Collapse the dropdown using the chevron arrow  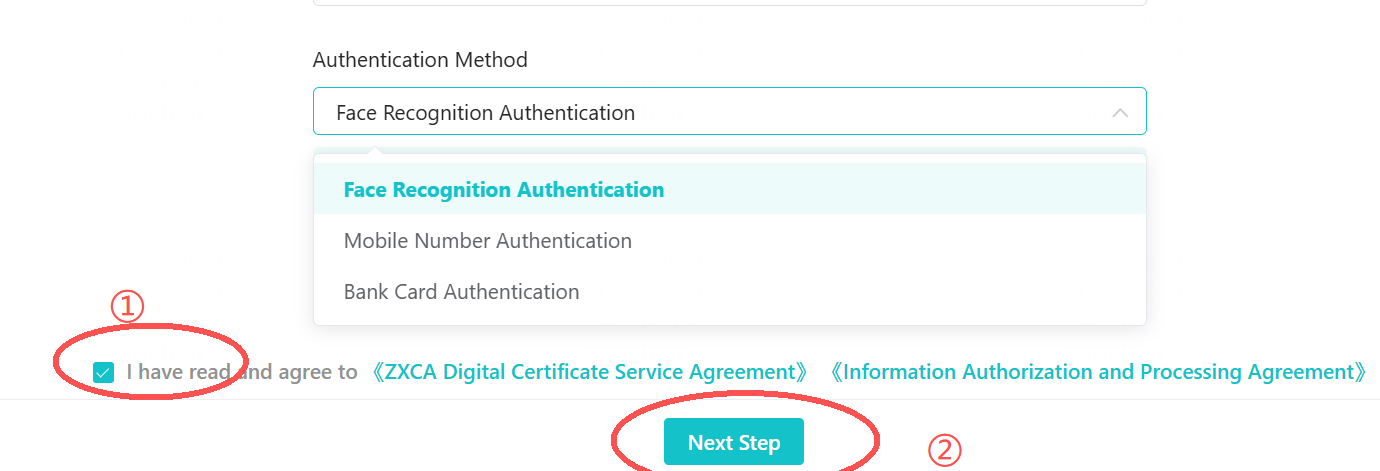pyautogui.click(x=1120, y=113)
